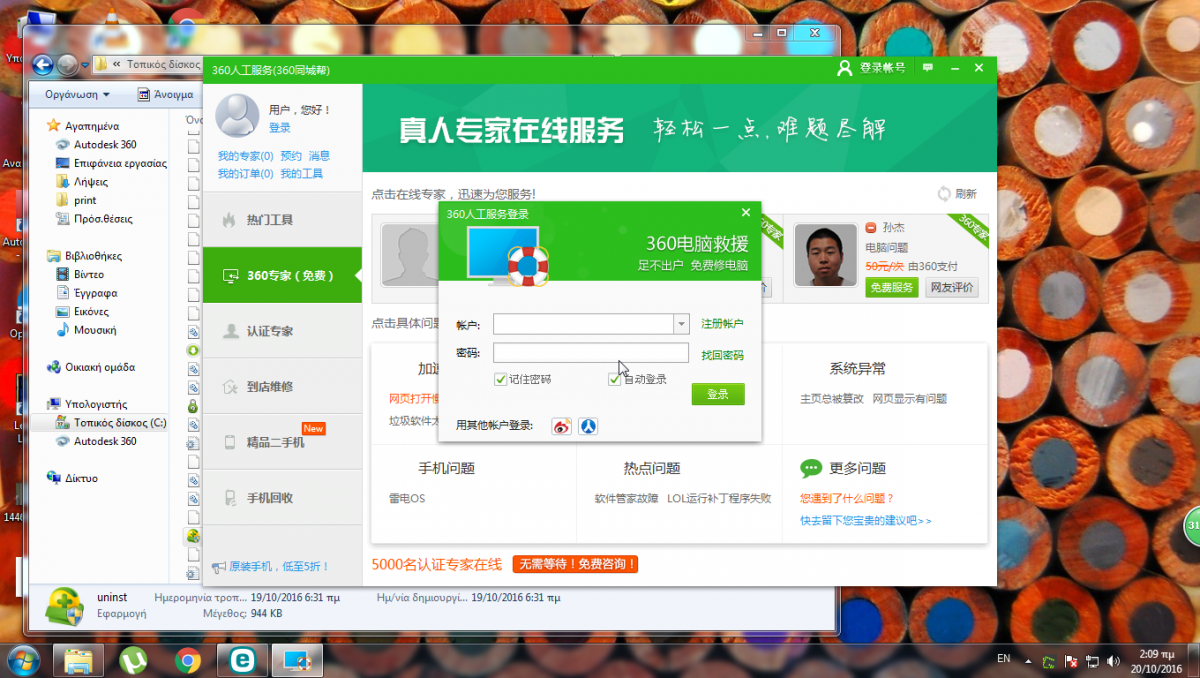Click 免费服务 button on 孙杰 card

[891, 288]
